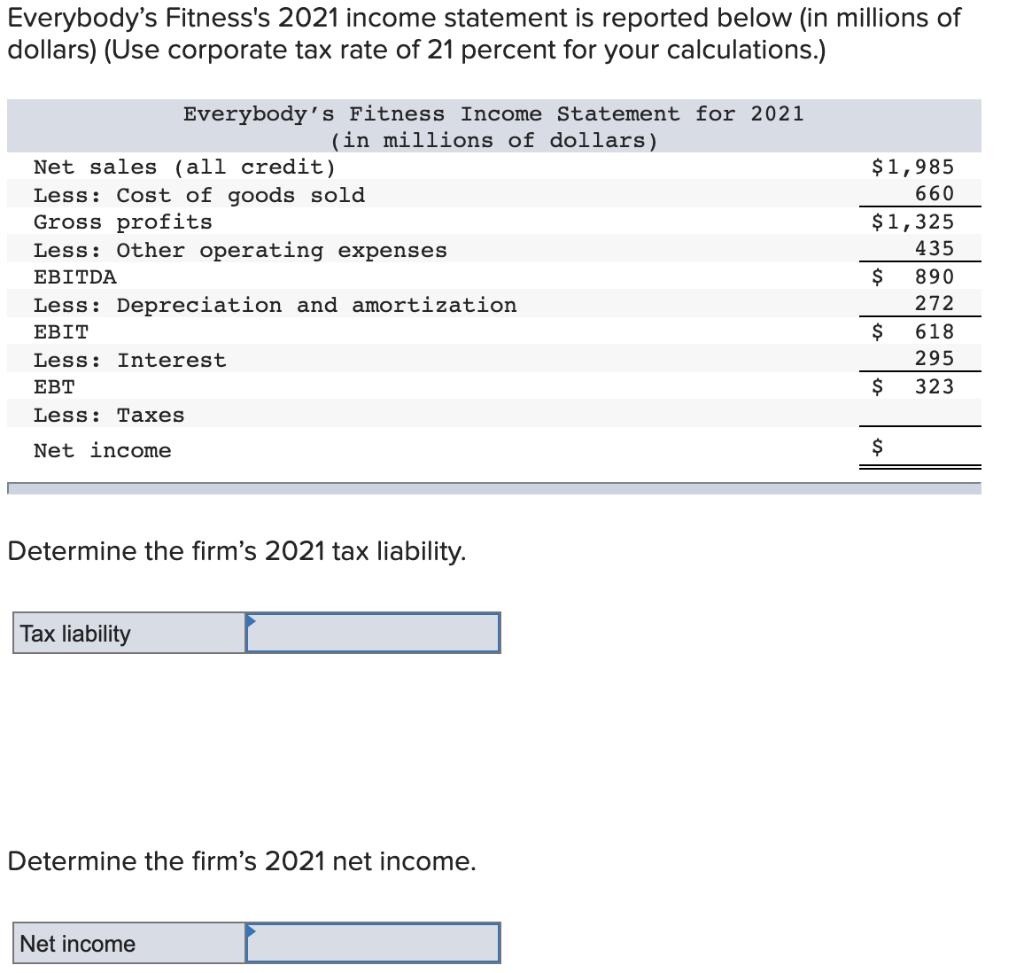Click inside the Net income answer box
The height and width of the screenshot is (973, 1024).
[x=373, y=942]
